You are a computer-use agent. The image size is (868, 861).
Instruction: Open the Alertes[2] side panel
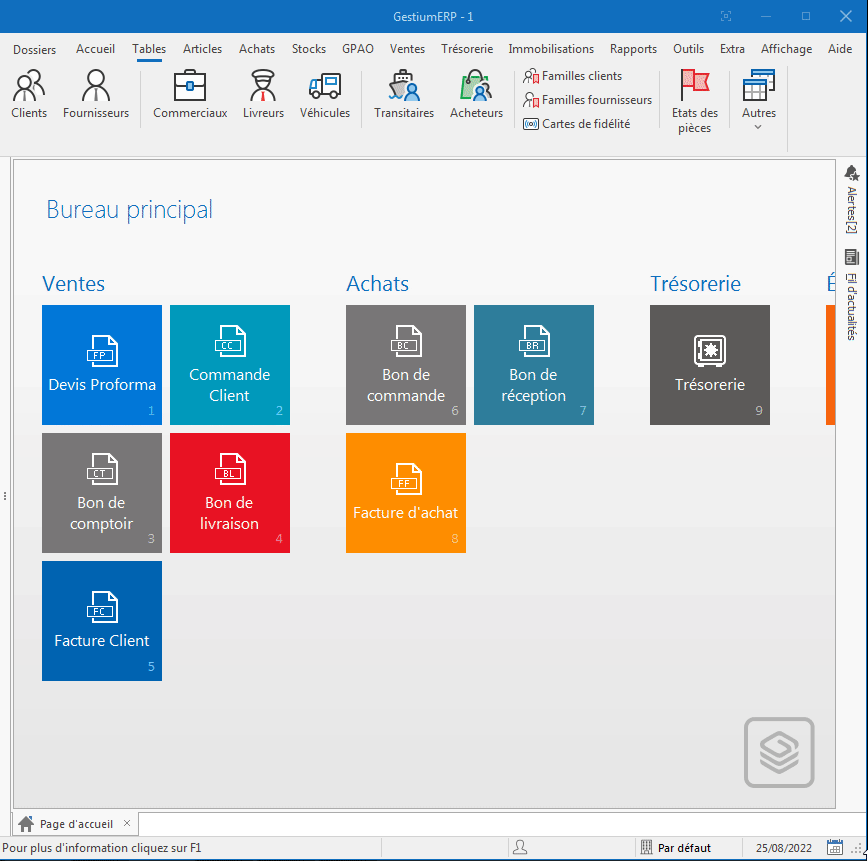coord(852,199)
